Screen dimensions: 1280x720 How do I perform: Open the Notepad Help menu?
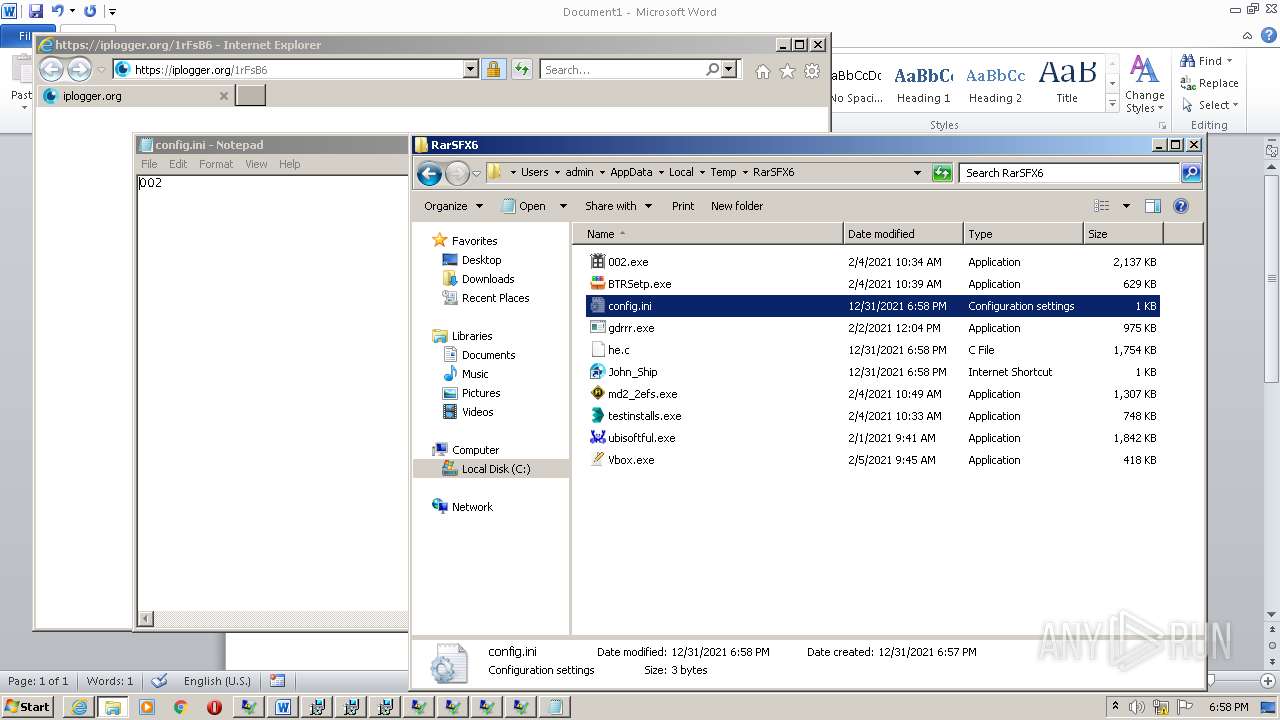(x=289, y=164)
